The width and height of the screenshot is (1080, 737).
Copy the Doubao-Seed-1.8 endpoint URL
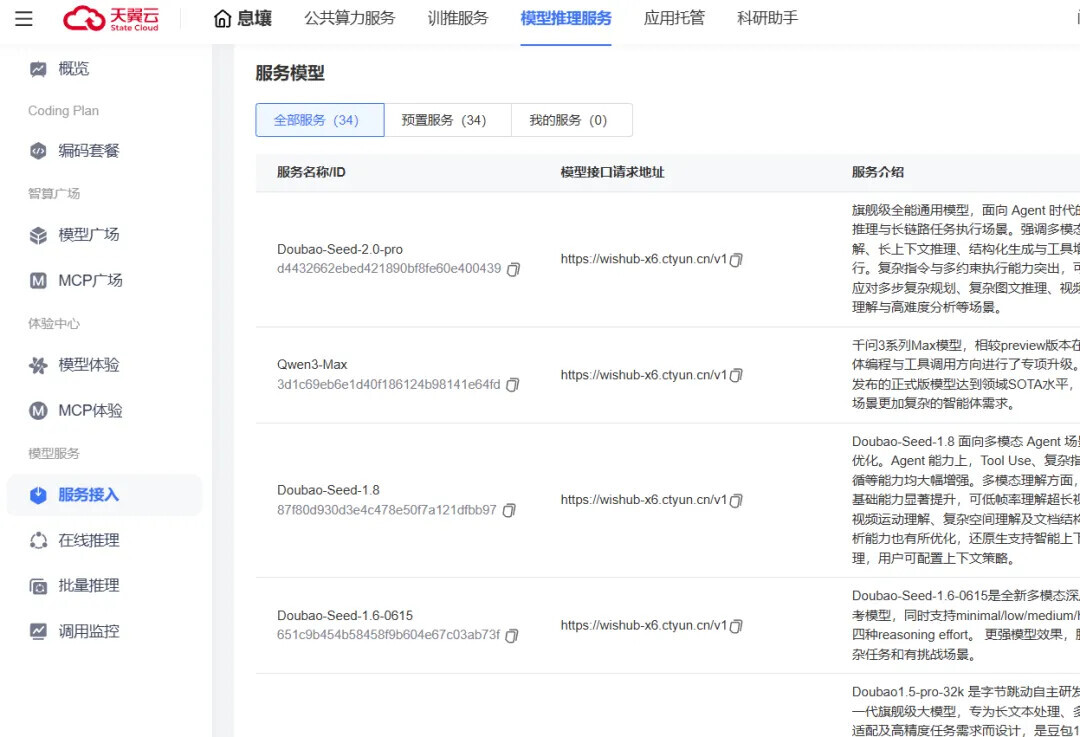coord(737,501)
